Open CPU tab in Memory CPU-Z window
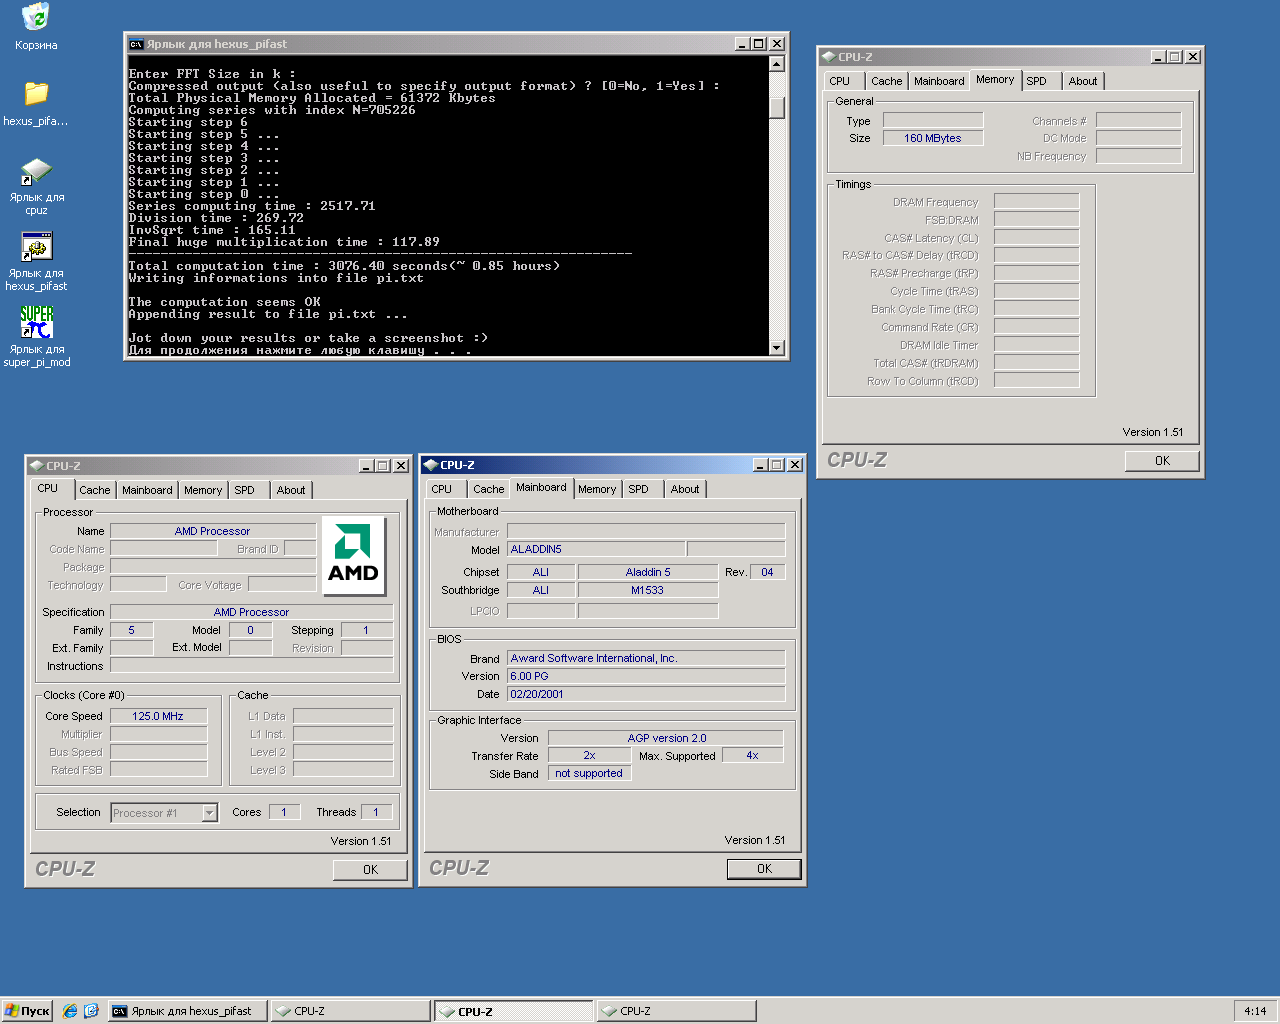 pyautogui.click(x=840, y=82)
